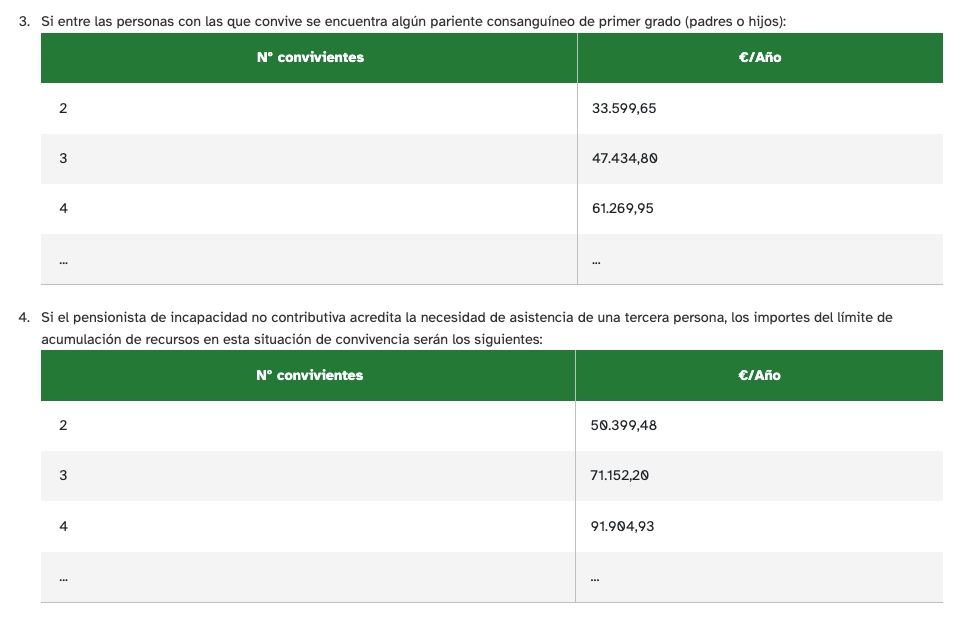Select the "2" convivientes cell in second table
The height and width of the screenshot is (624, 966).
coord(63,425)
